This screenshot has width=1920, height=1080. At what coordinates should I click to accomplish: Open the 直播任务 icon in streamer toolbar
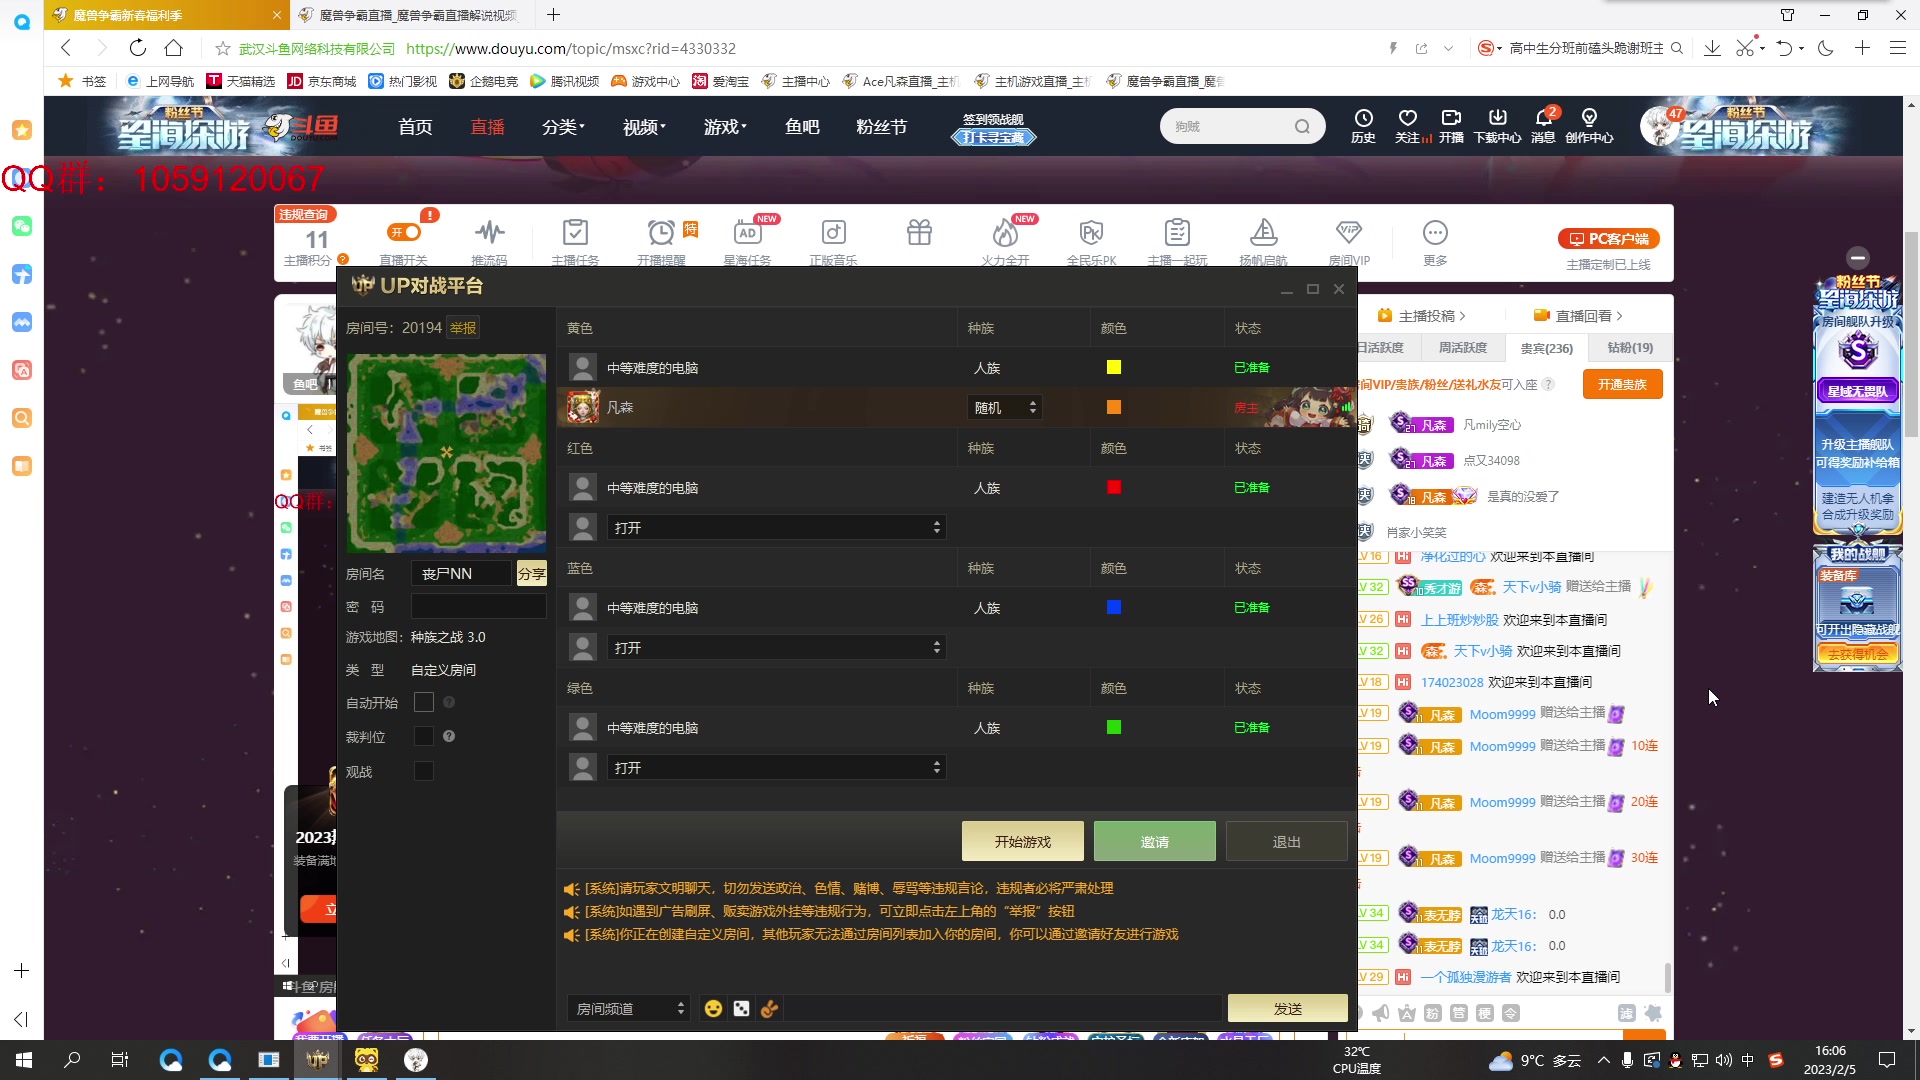click(x=575, y=233)
